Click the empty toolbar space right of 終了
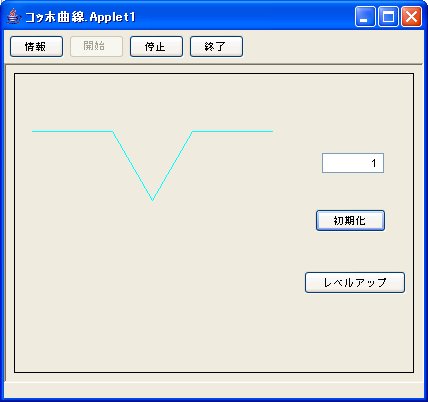The image size is (428, 402). click(333, 47)
